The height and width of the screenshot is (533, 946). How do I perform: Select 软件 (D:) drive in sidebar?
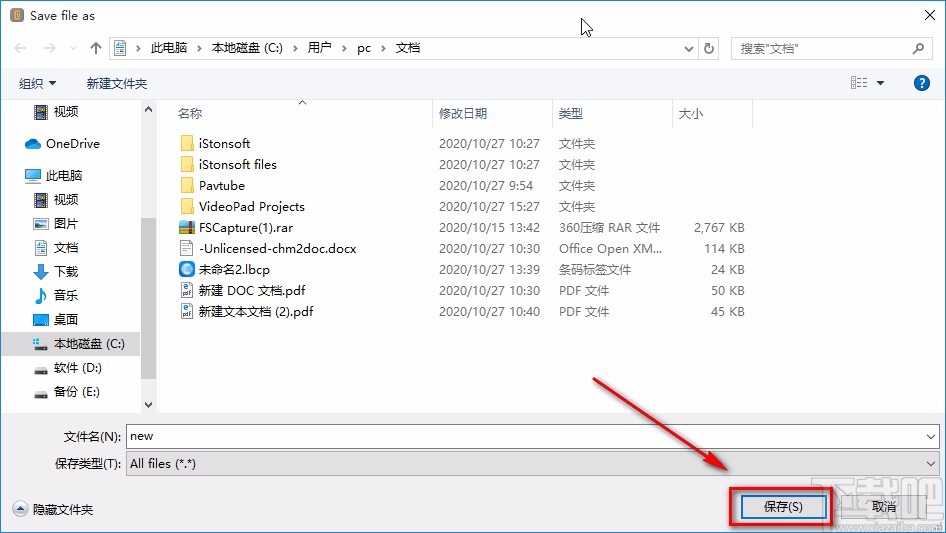(x=68, y=368)
